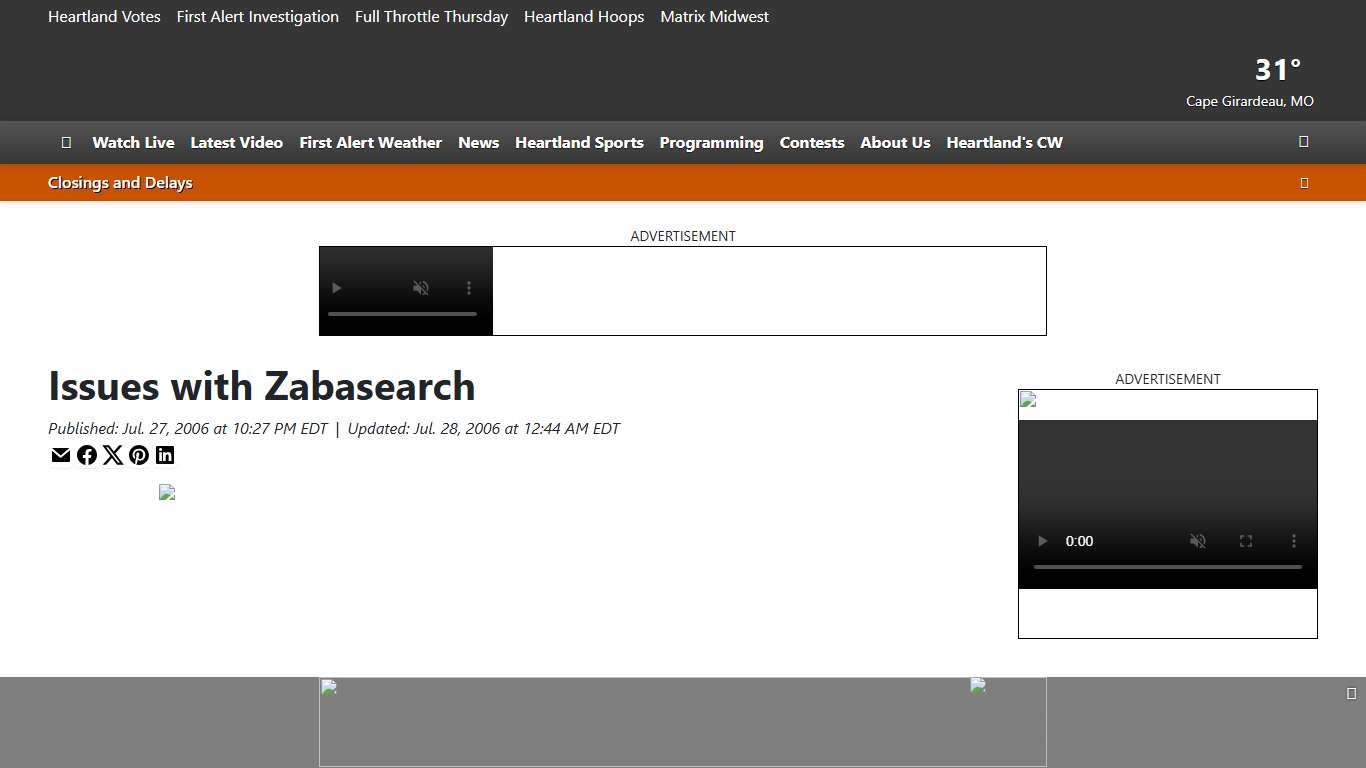Open the Closings and Delays page
Viewport: 1366px width, 768px height.
pyautogui.click(x=120, y=182)
